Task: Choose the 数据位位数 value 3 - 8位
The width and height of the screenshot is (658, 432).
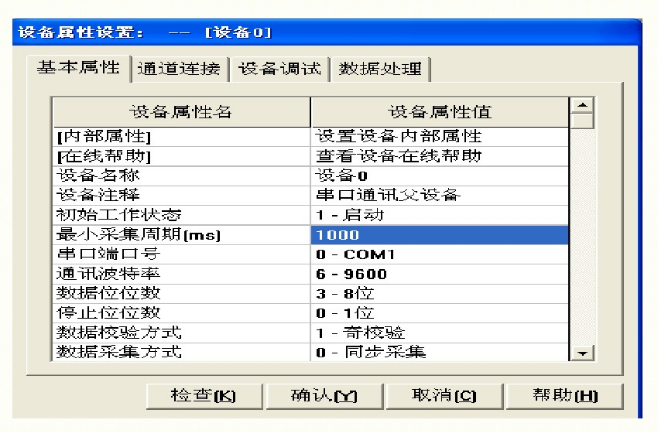Action: coord(440,293)
